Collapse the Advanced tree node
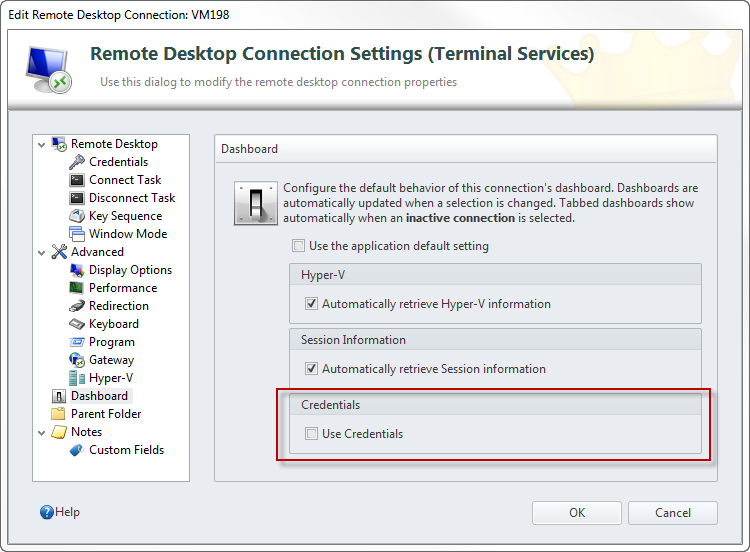The image size is (750, 552). [42, 252]
